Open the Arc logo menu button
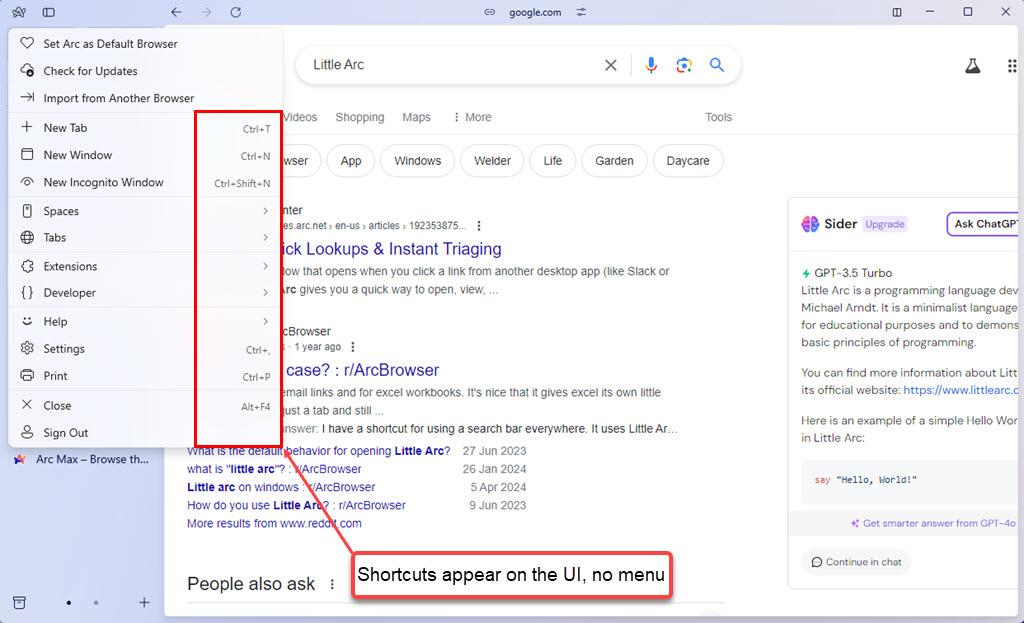This screenshot has height=623, width=1024. coord(19,12)
